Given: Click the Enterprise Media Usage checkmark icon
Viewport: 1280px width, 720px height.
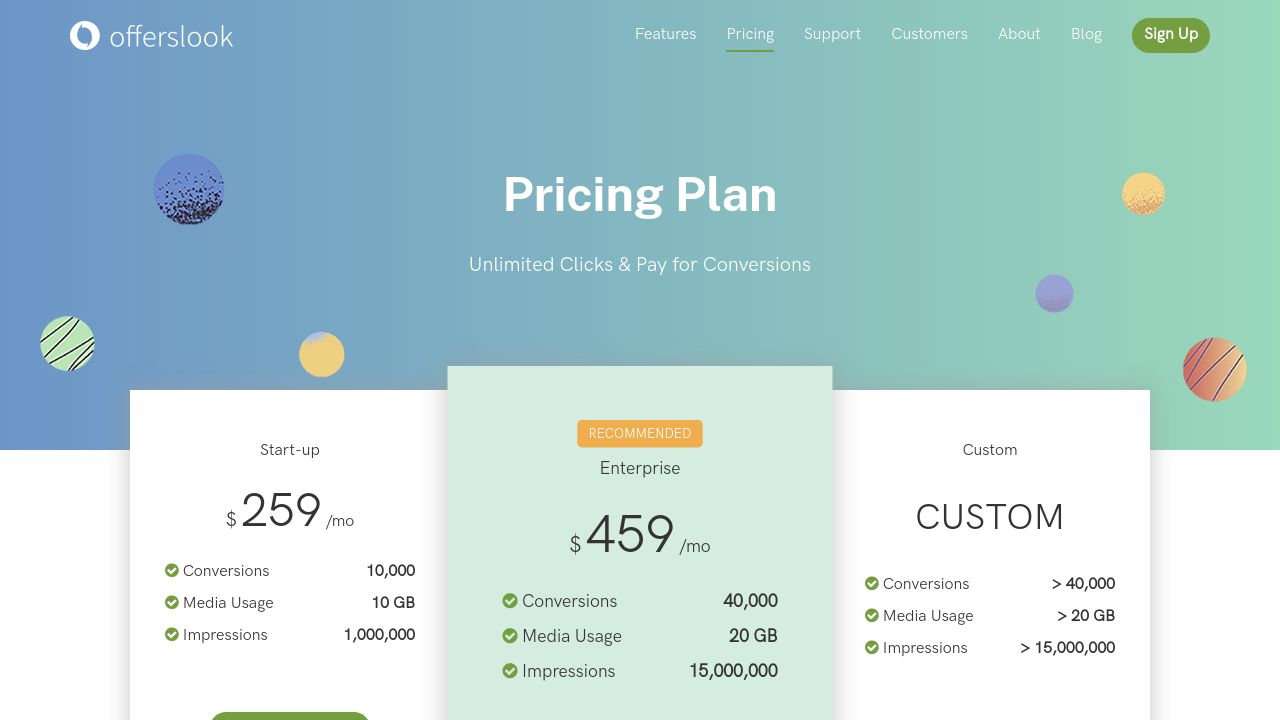Looking at the screenshot, I should pos(510,636).
